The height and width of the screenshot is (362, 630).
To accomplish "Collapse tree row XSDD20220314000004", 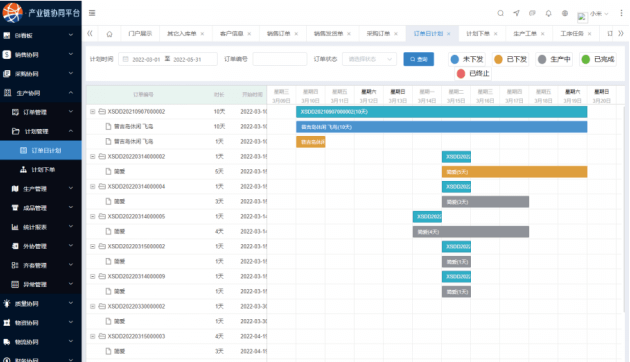I will [92, 186].
